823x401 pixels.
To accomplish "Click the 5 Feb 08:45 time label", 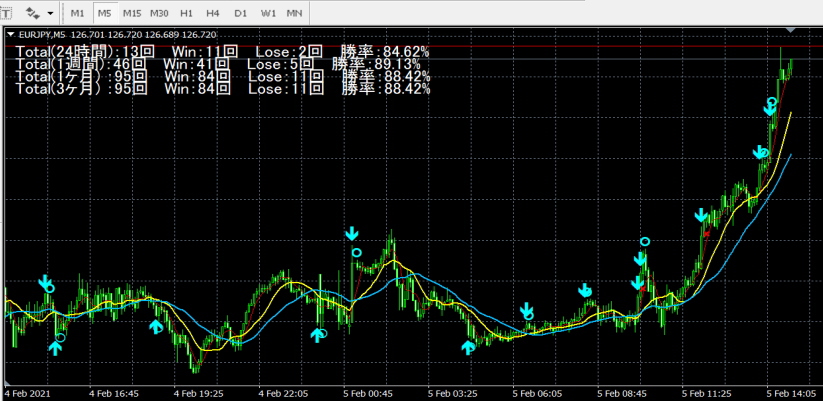I will click(x=621, y=393).
